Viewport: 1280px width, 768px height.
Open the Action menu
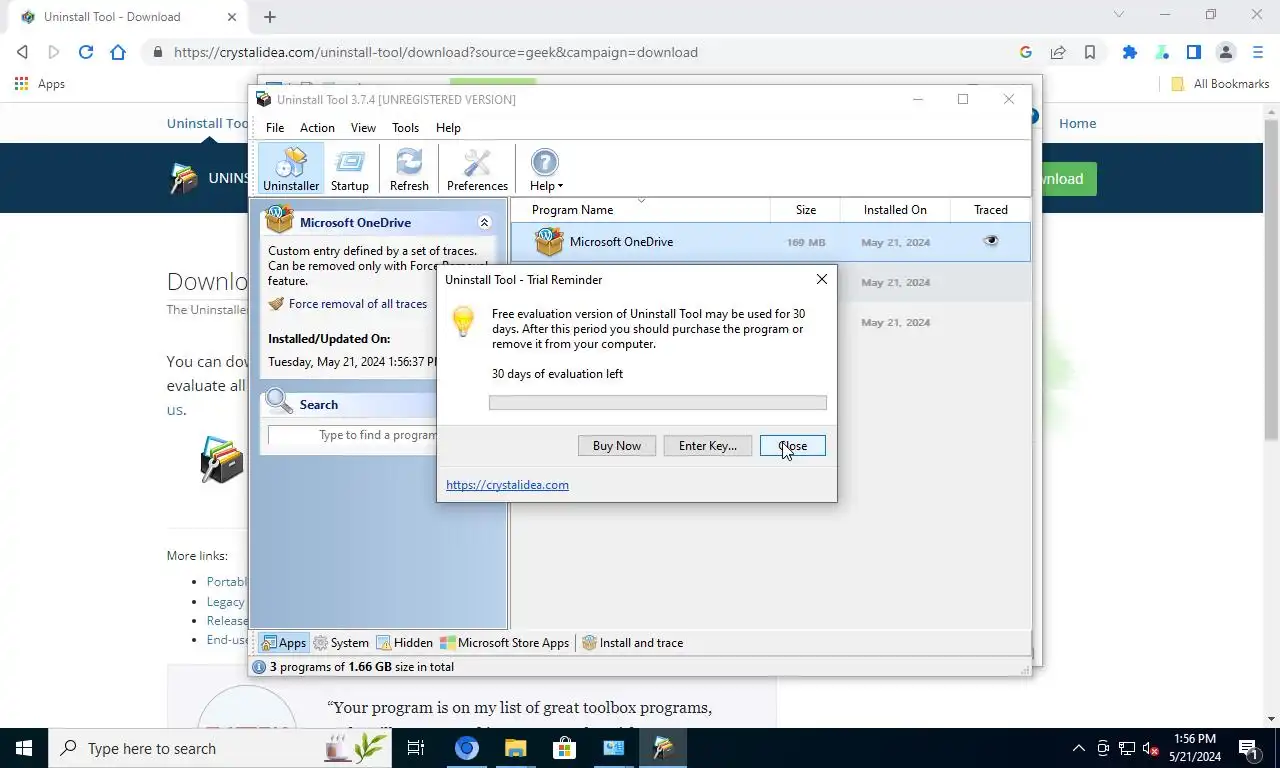pyautogui.click(x=317, y=128)
